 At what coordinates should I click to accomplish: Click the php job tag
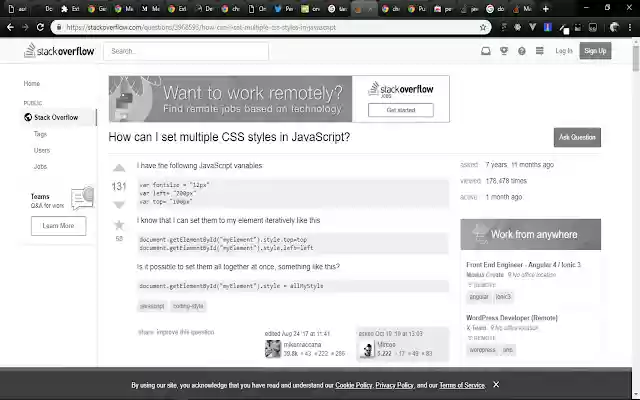[x=507, y=350]
